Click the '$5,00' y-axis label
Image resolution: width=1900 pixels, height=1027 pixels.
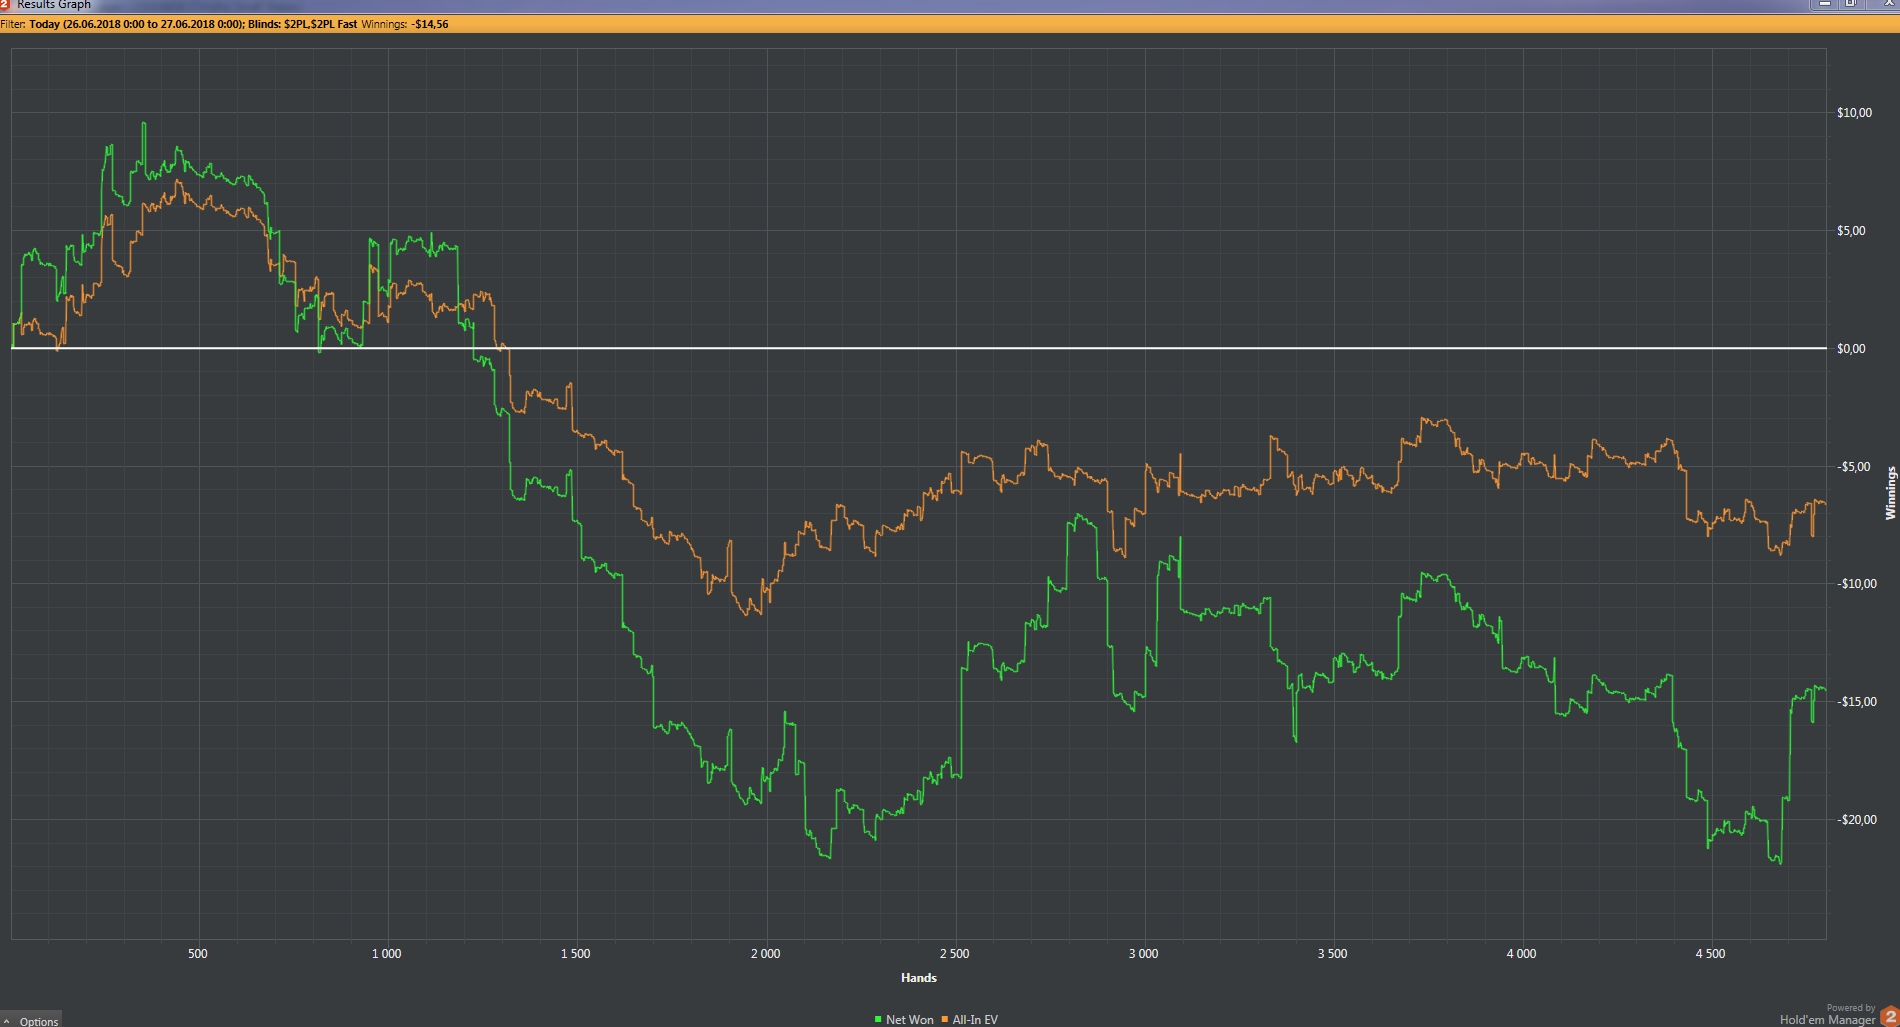point(1851,231)
